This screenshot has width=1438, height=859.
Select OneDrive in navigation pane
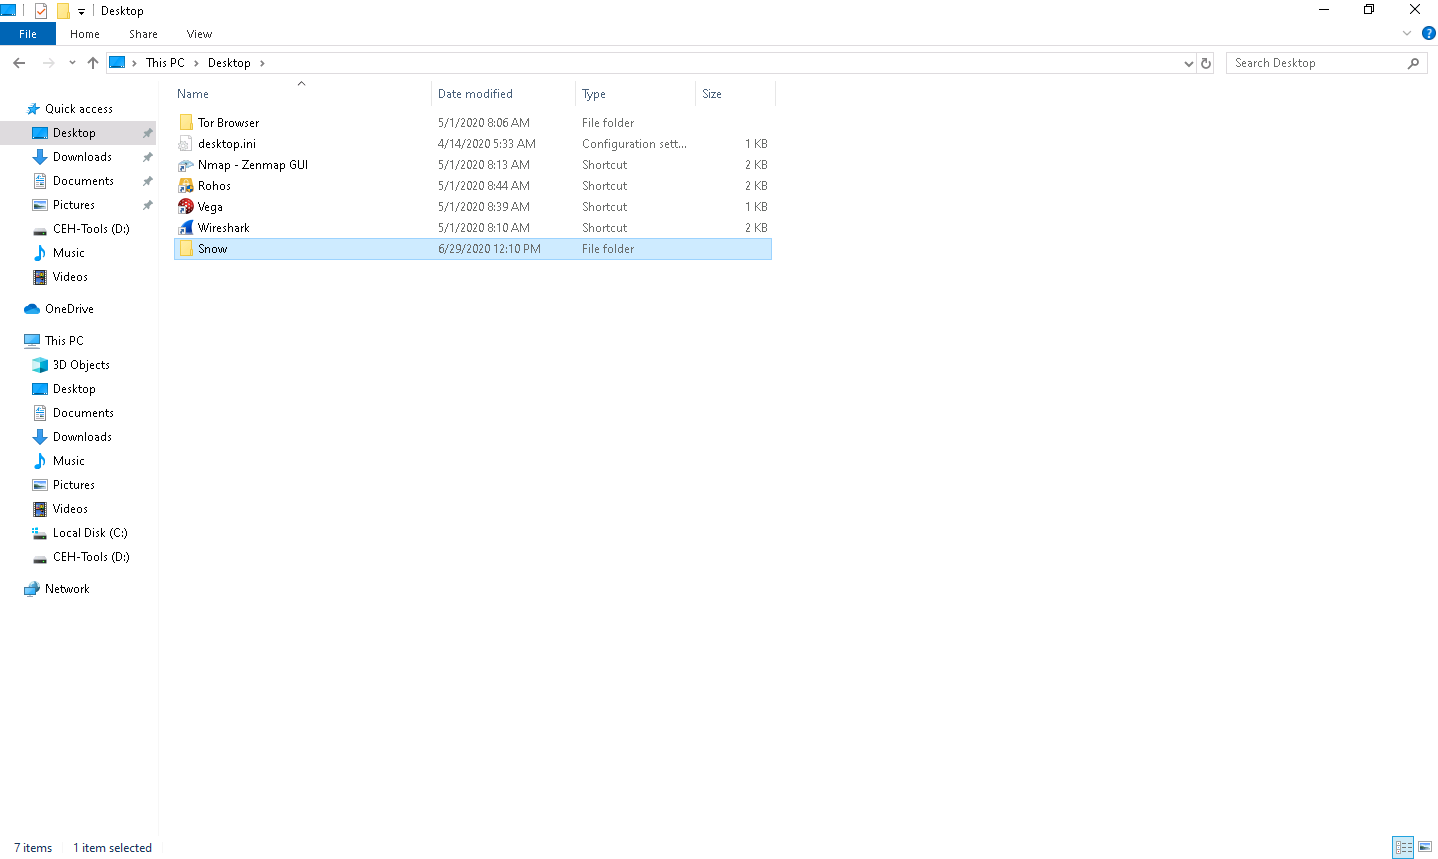69,309
